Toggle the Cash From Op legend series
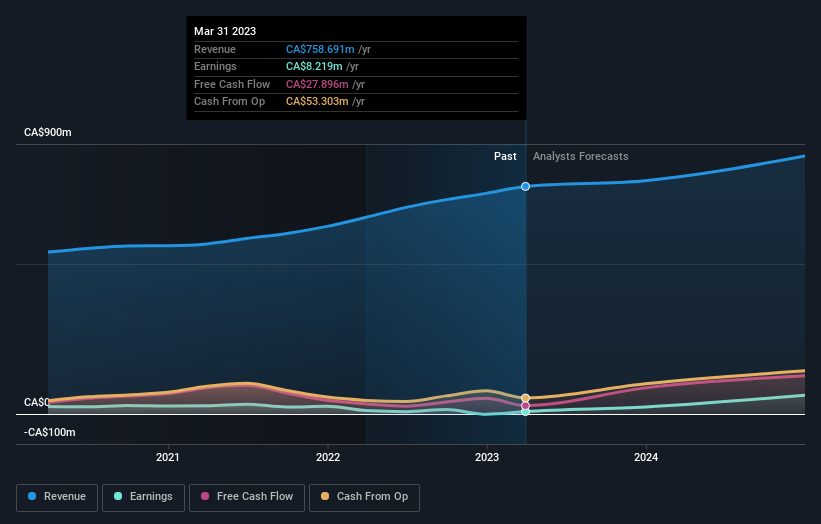The height and width of the screenshot is (524, 821). click(x=364, y=497)
